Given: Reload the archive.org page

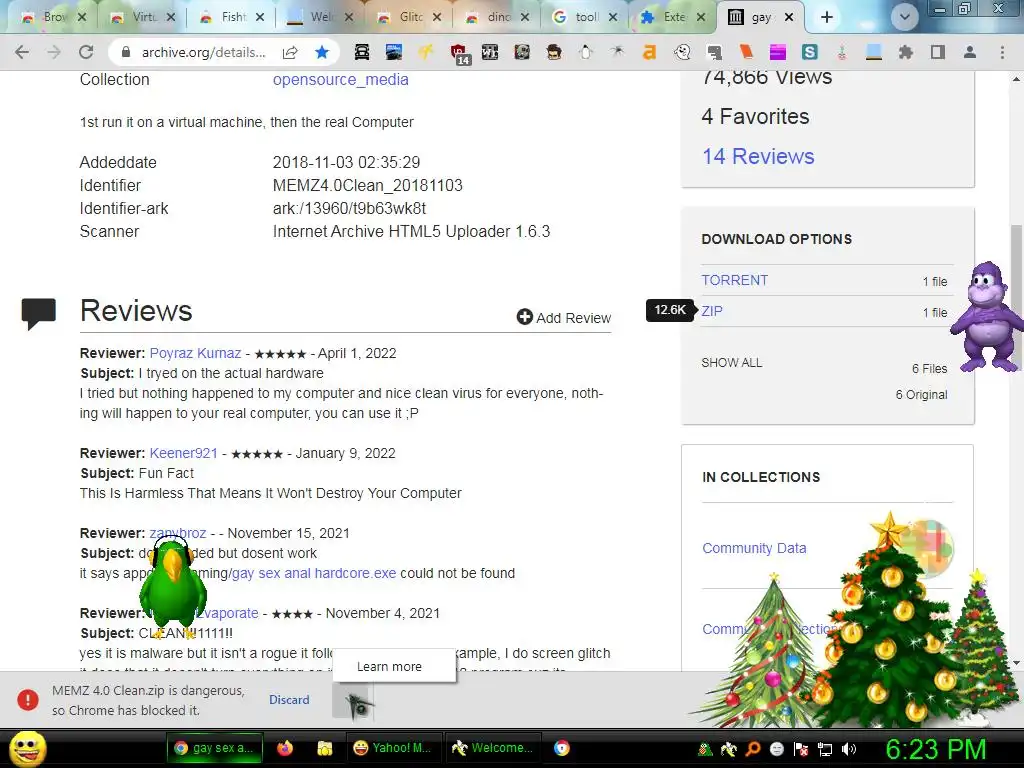Looking at the screenshot, I should point(86,52).
